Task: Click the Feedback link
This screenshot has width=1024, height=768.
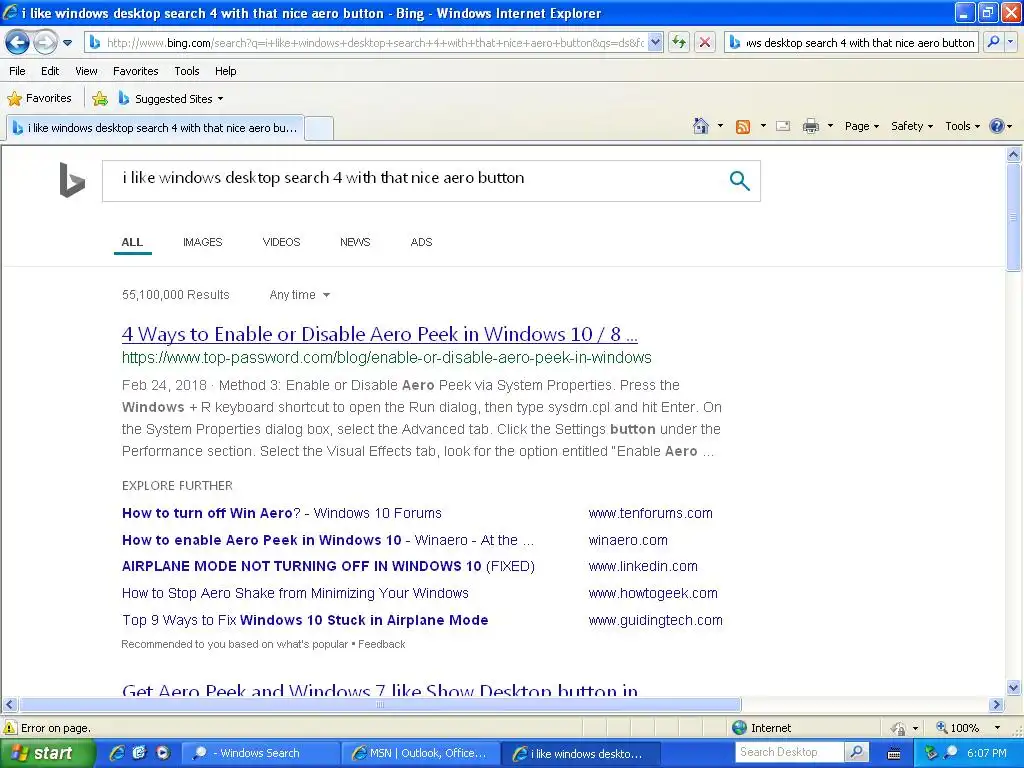Action: 381,645
